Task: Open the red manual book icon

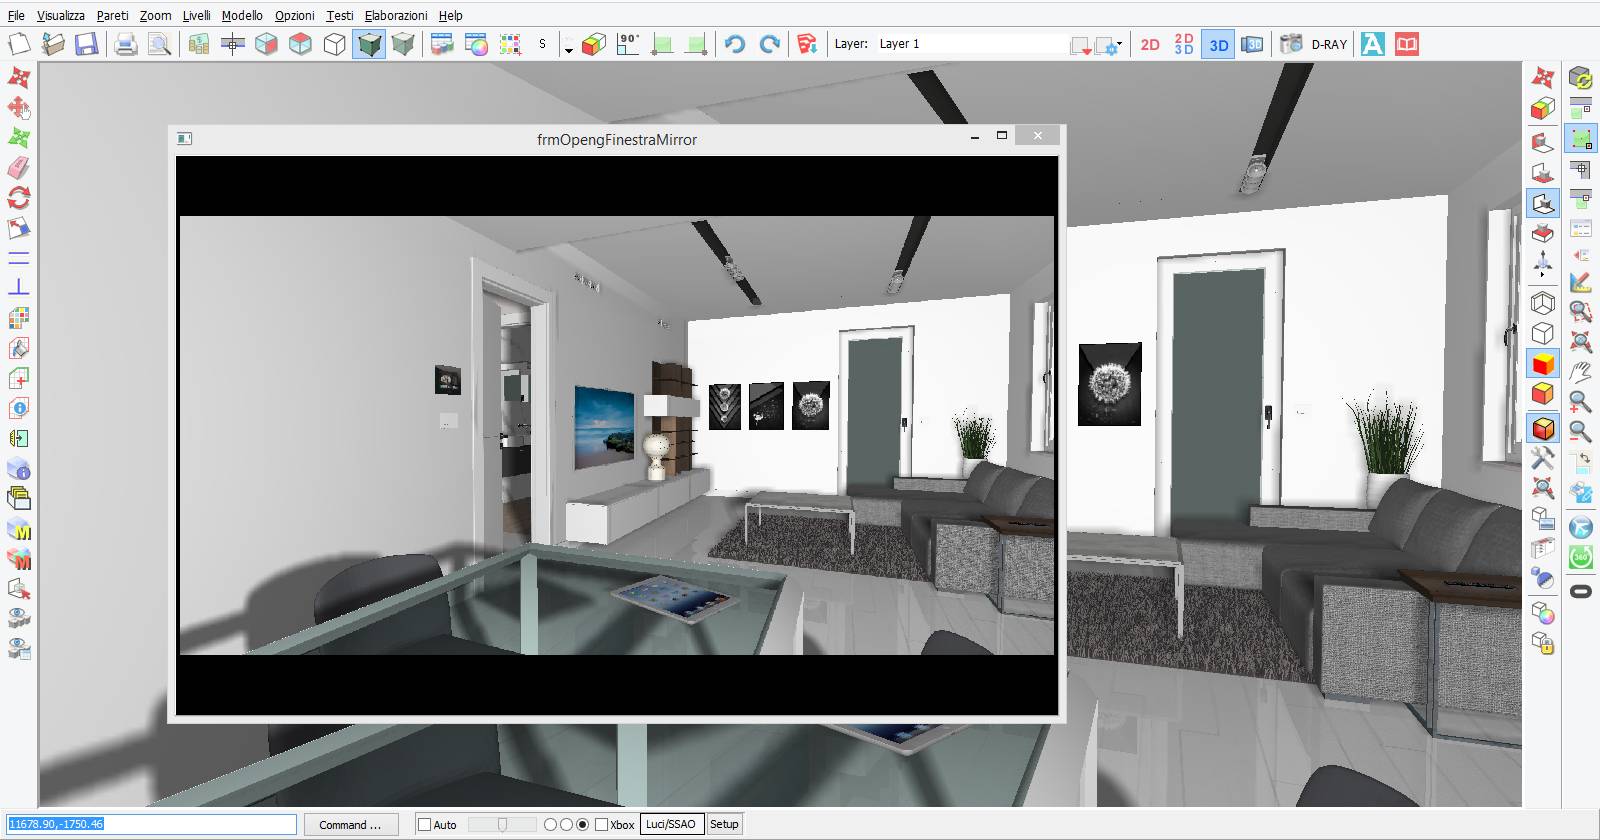Action: [1407, 44]
